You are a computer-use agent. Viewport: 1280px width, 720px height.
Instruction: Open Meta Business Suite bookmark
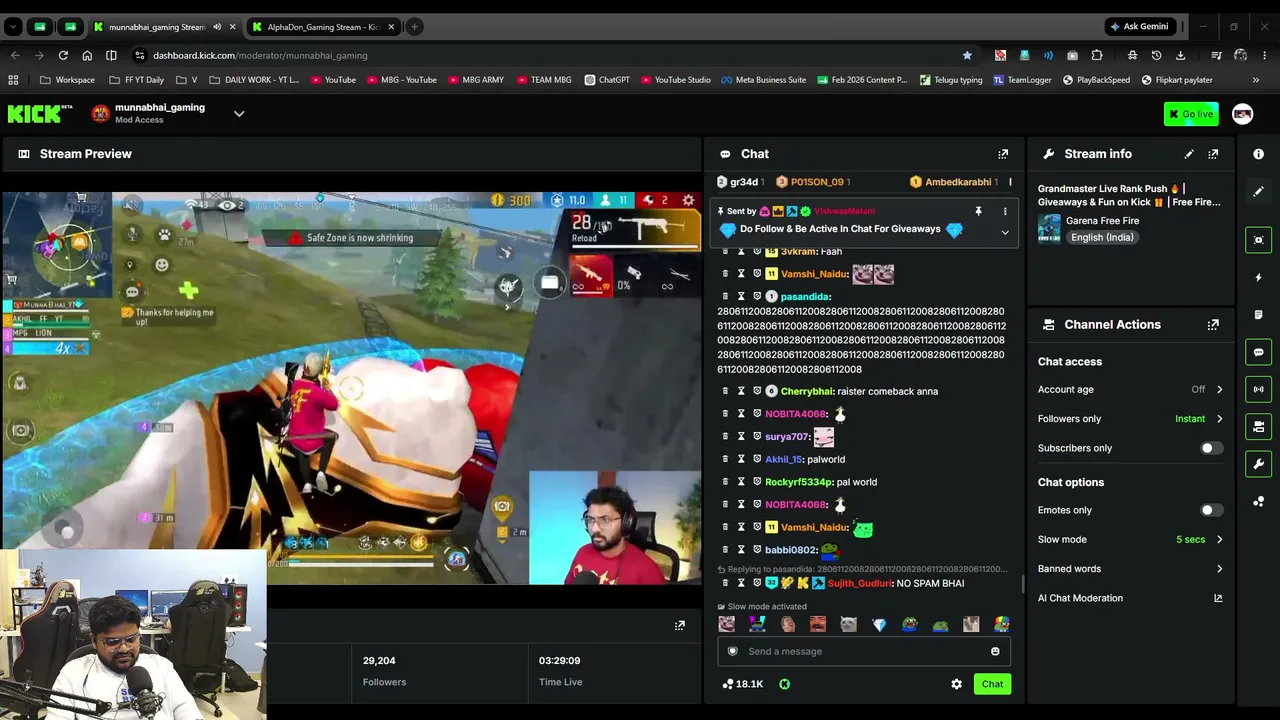(x=763, y=80)
